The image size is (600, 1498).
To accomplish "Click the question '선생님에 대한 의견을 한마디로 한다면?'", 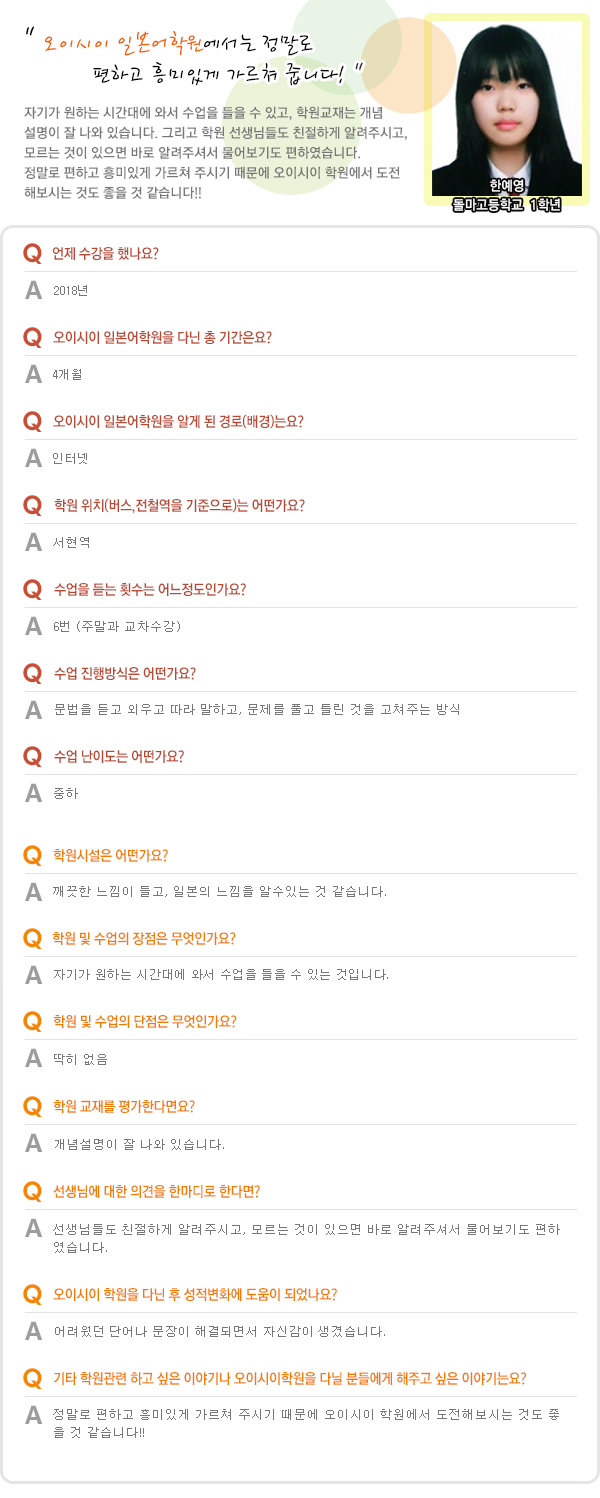I will 156,1192.
